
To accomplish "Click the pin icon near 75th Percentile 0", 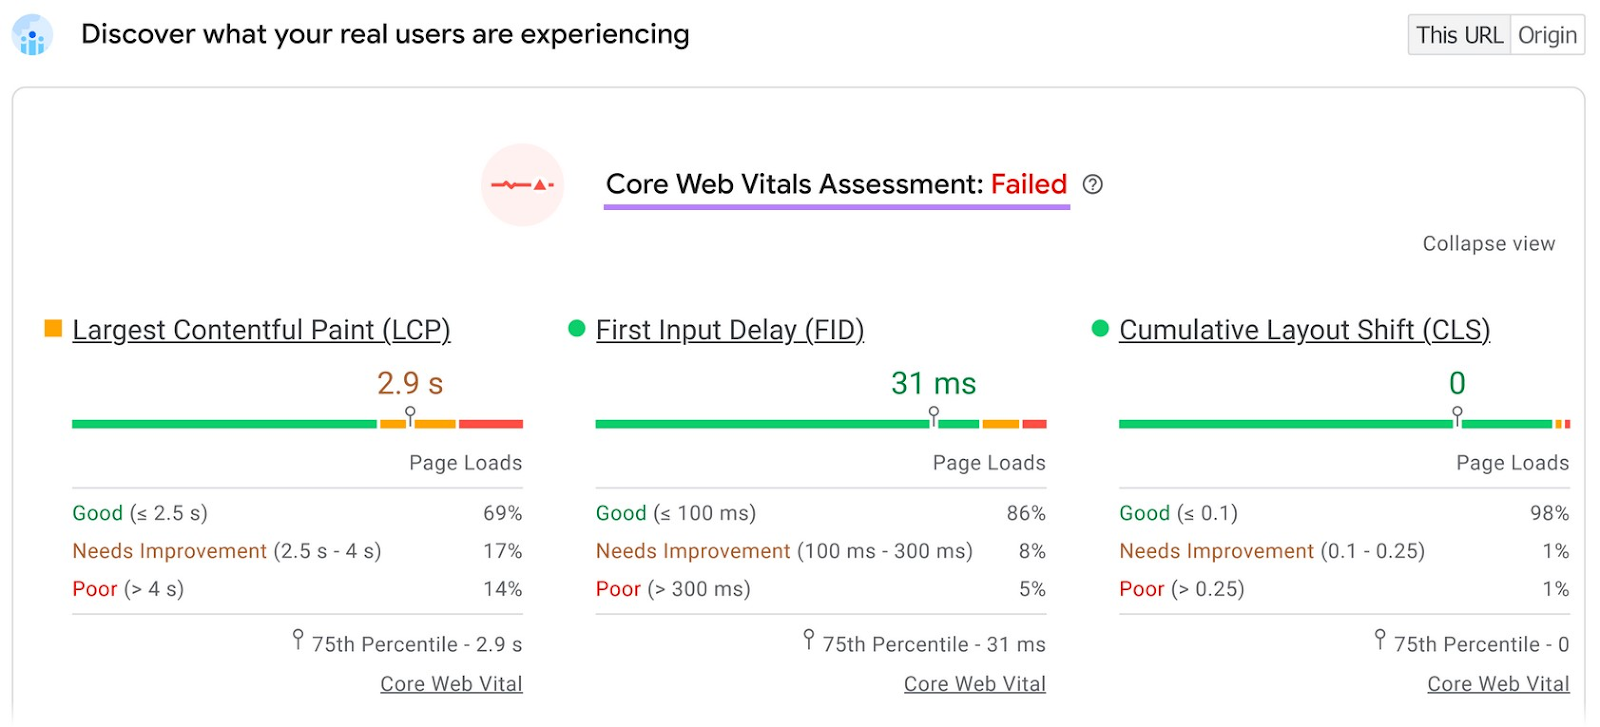I will [1380, 637].
